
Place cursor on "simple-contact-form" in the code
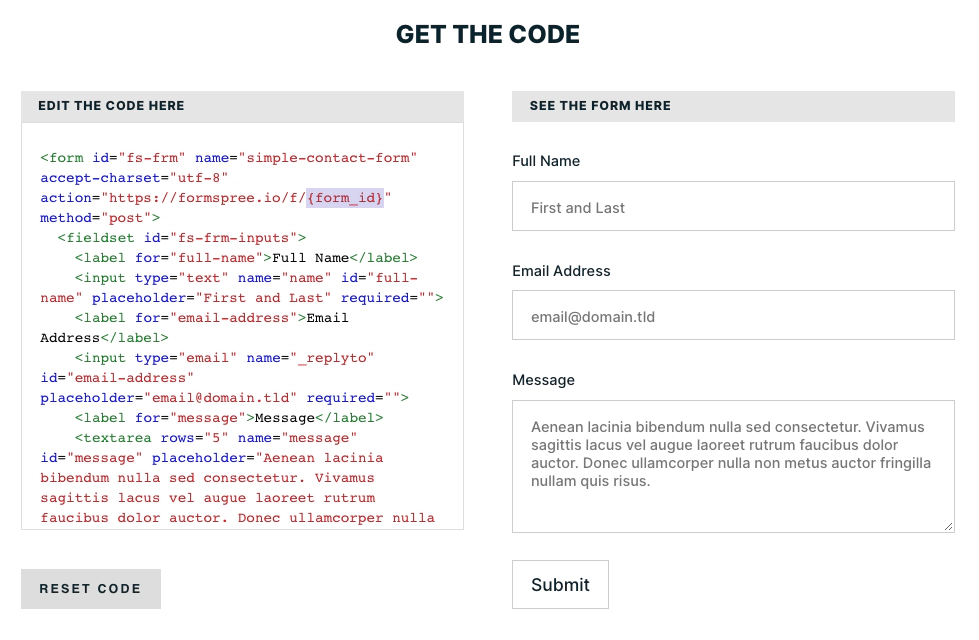pos(331,158)
